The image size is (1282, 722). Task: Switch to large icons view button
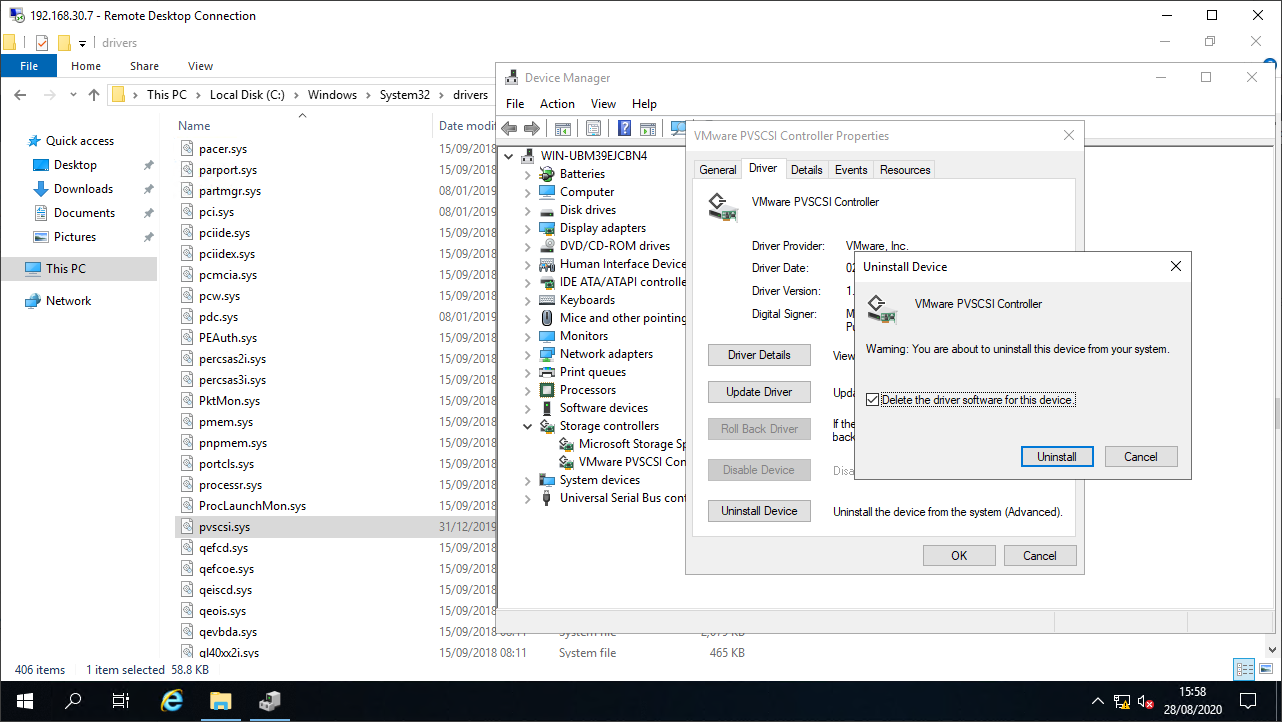(x=1266, y=669)
